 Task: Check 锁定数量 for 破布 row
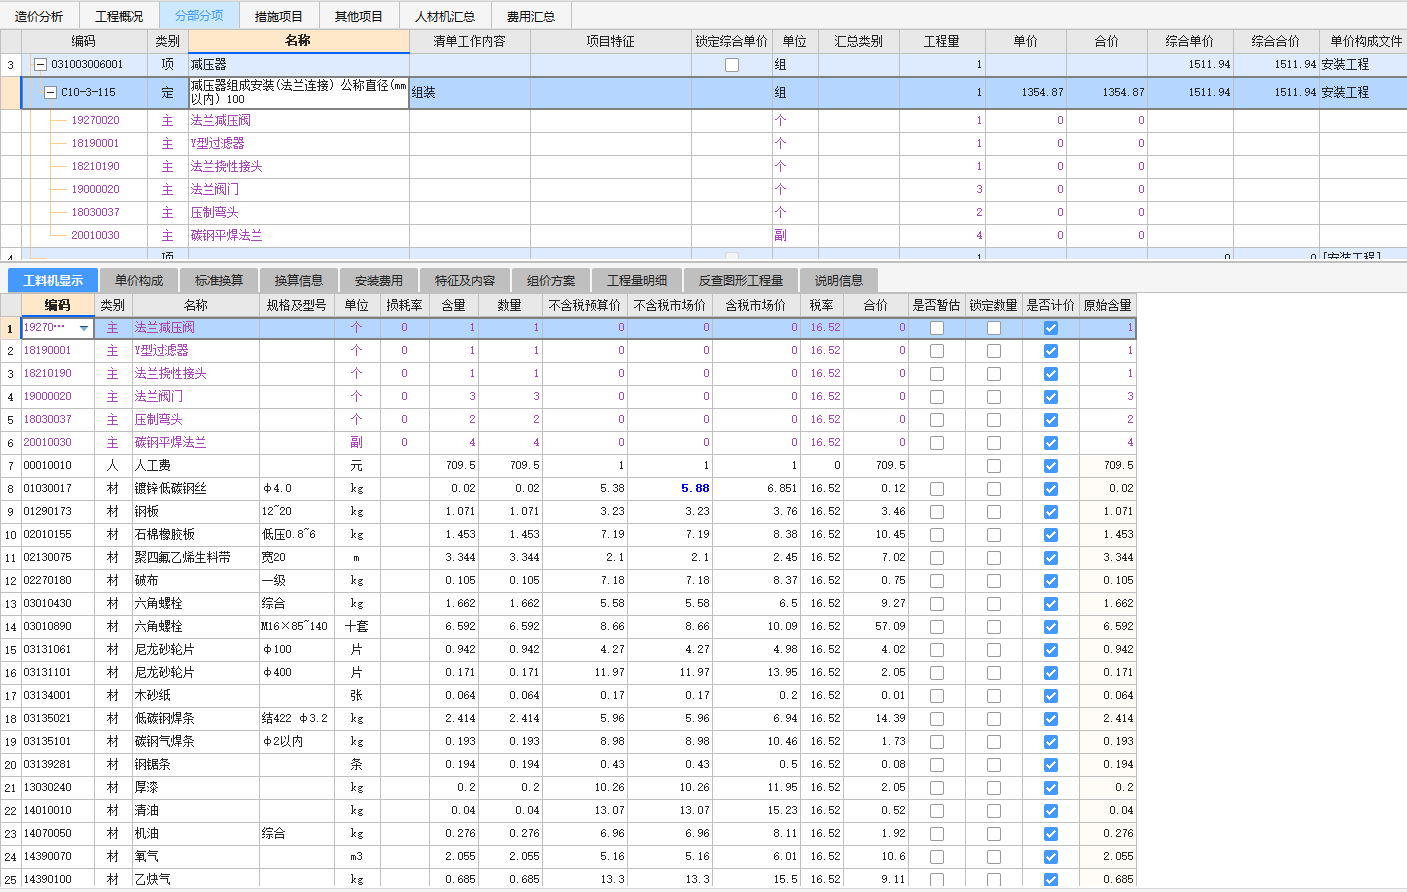(x=994, y=581)
